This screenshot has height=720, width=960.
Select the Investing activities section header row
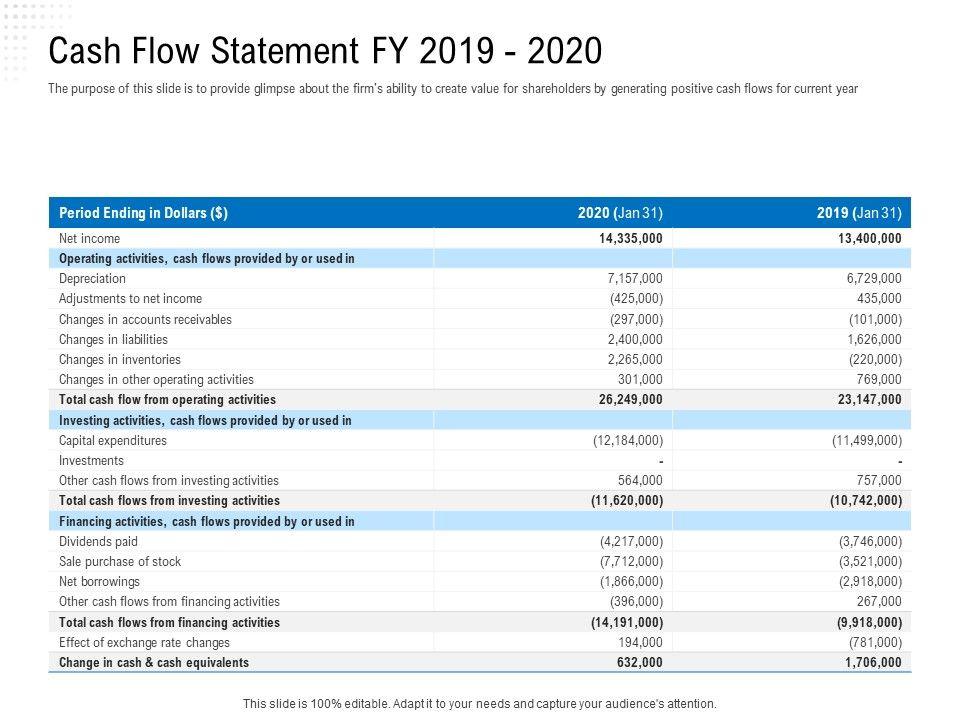pos(205,420)
